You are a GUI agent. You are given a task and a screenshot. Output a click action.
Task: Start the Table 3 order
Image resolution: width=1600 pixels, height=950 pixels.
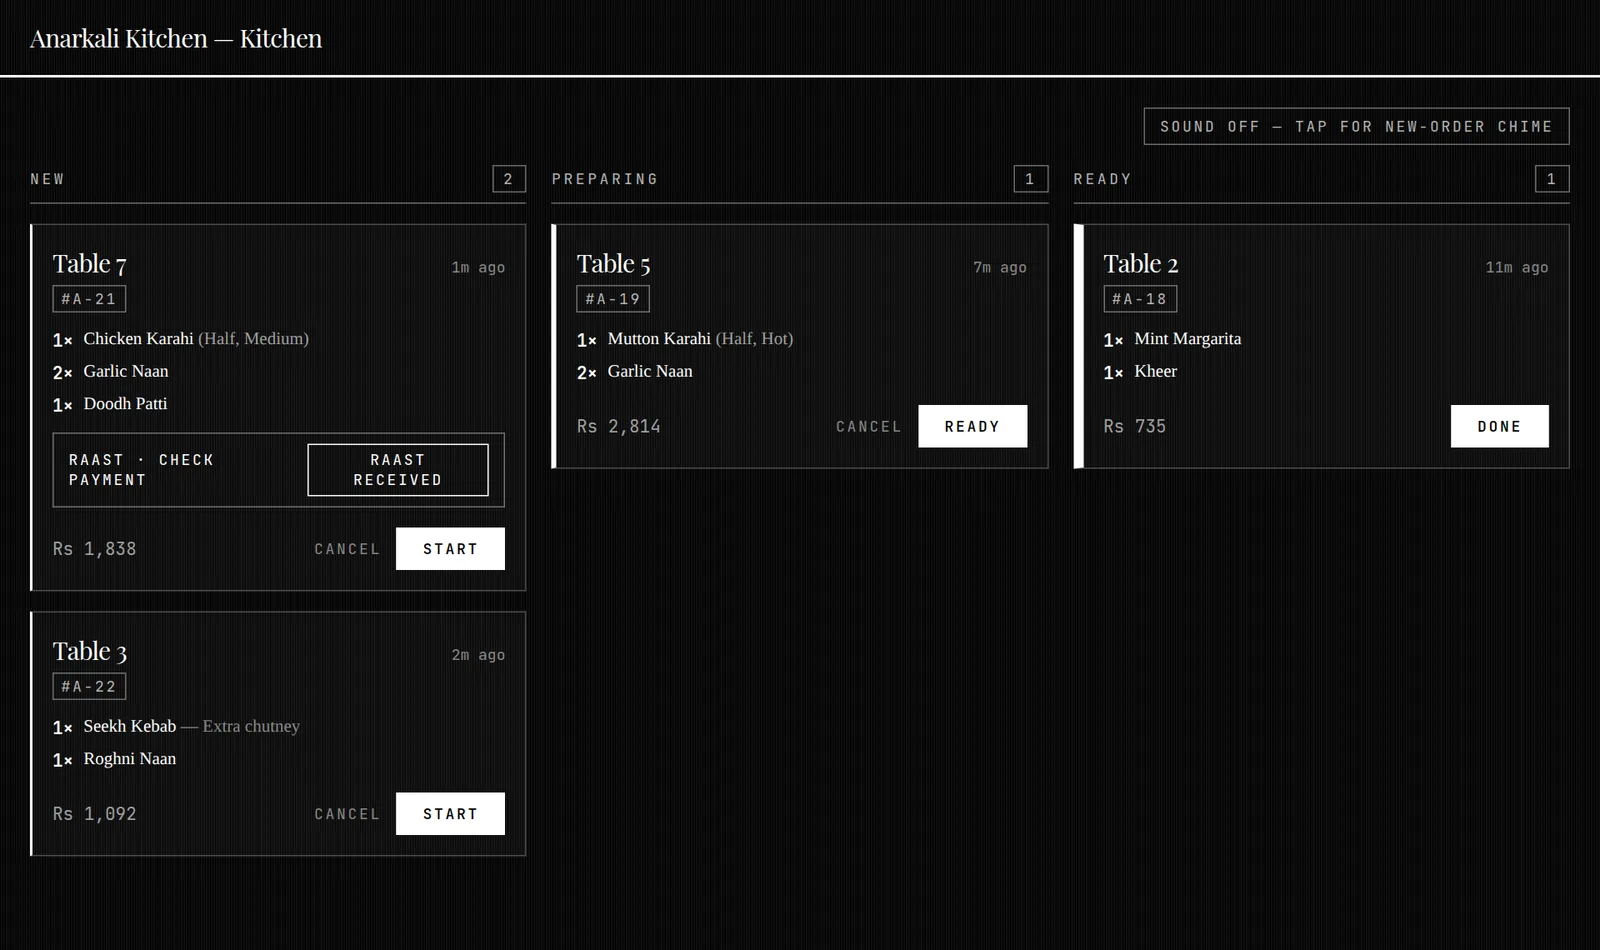click(x=450, y=814)
